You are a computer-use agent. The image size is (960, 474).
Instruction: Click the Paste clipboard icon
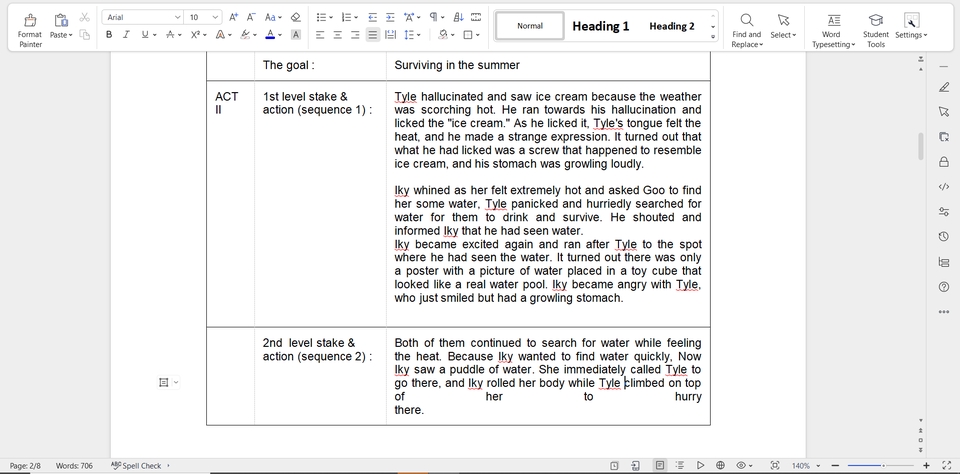(x=61, y=20)
